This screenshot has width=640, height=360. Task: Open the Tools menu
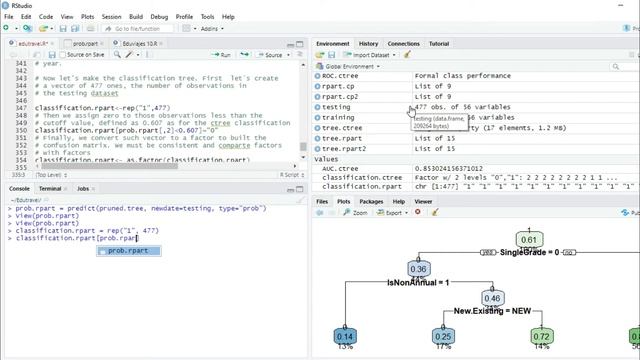coord(207,17)
